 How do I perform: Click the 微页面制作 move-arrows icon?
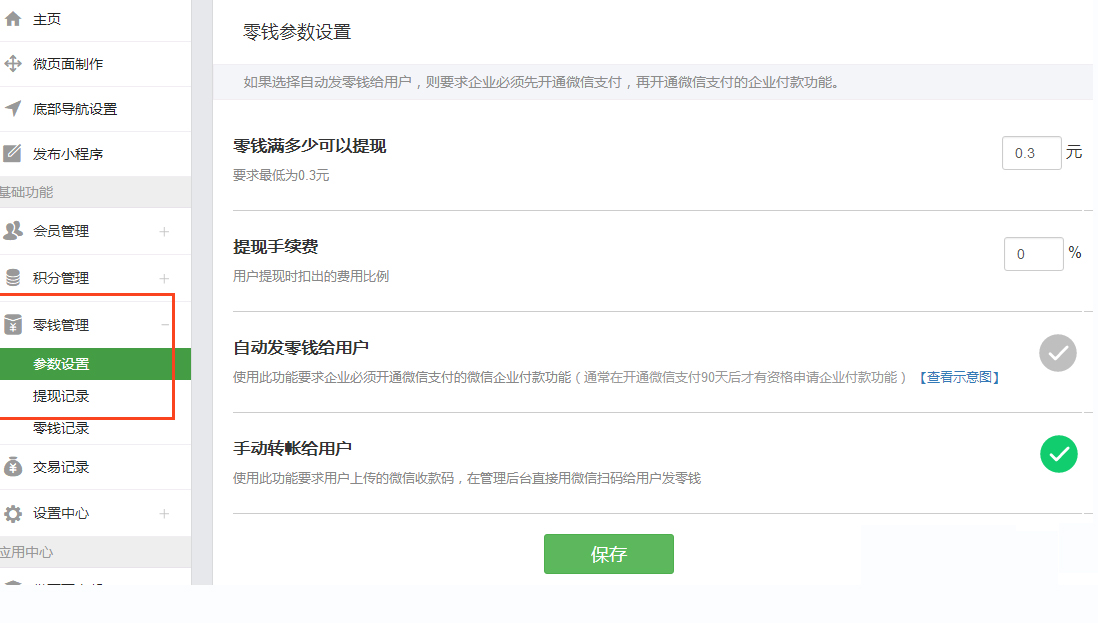13,64
